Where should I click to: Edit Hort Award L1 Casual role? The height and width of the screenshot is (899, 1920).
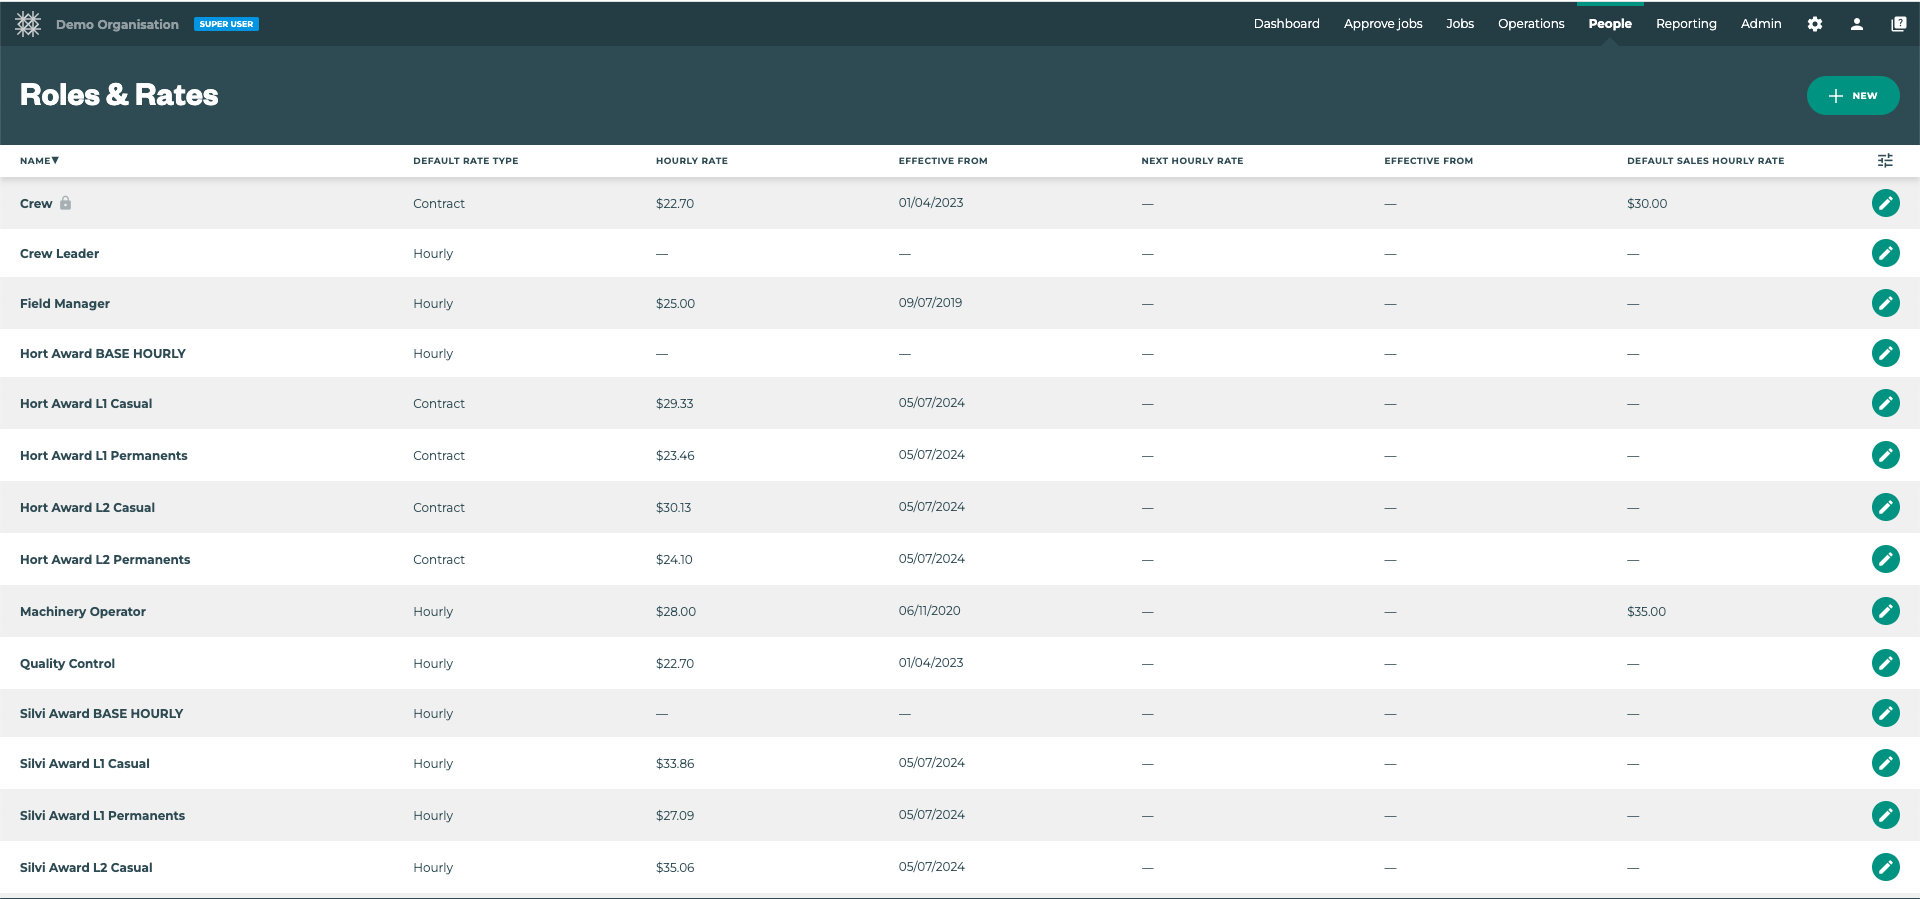1885,403
